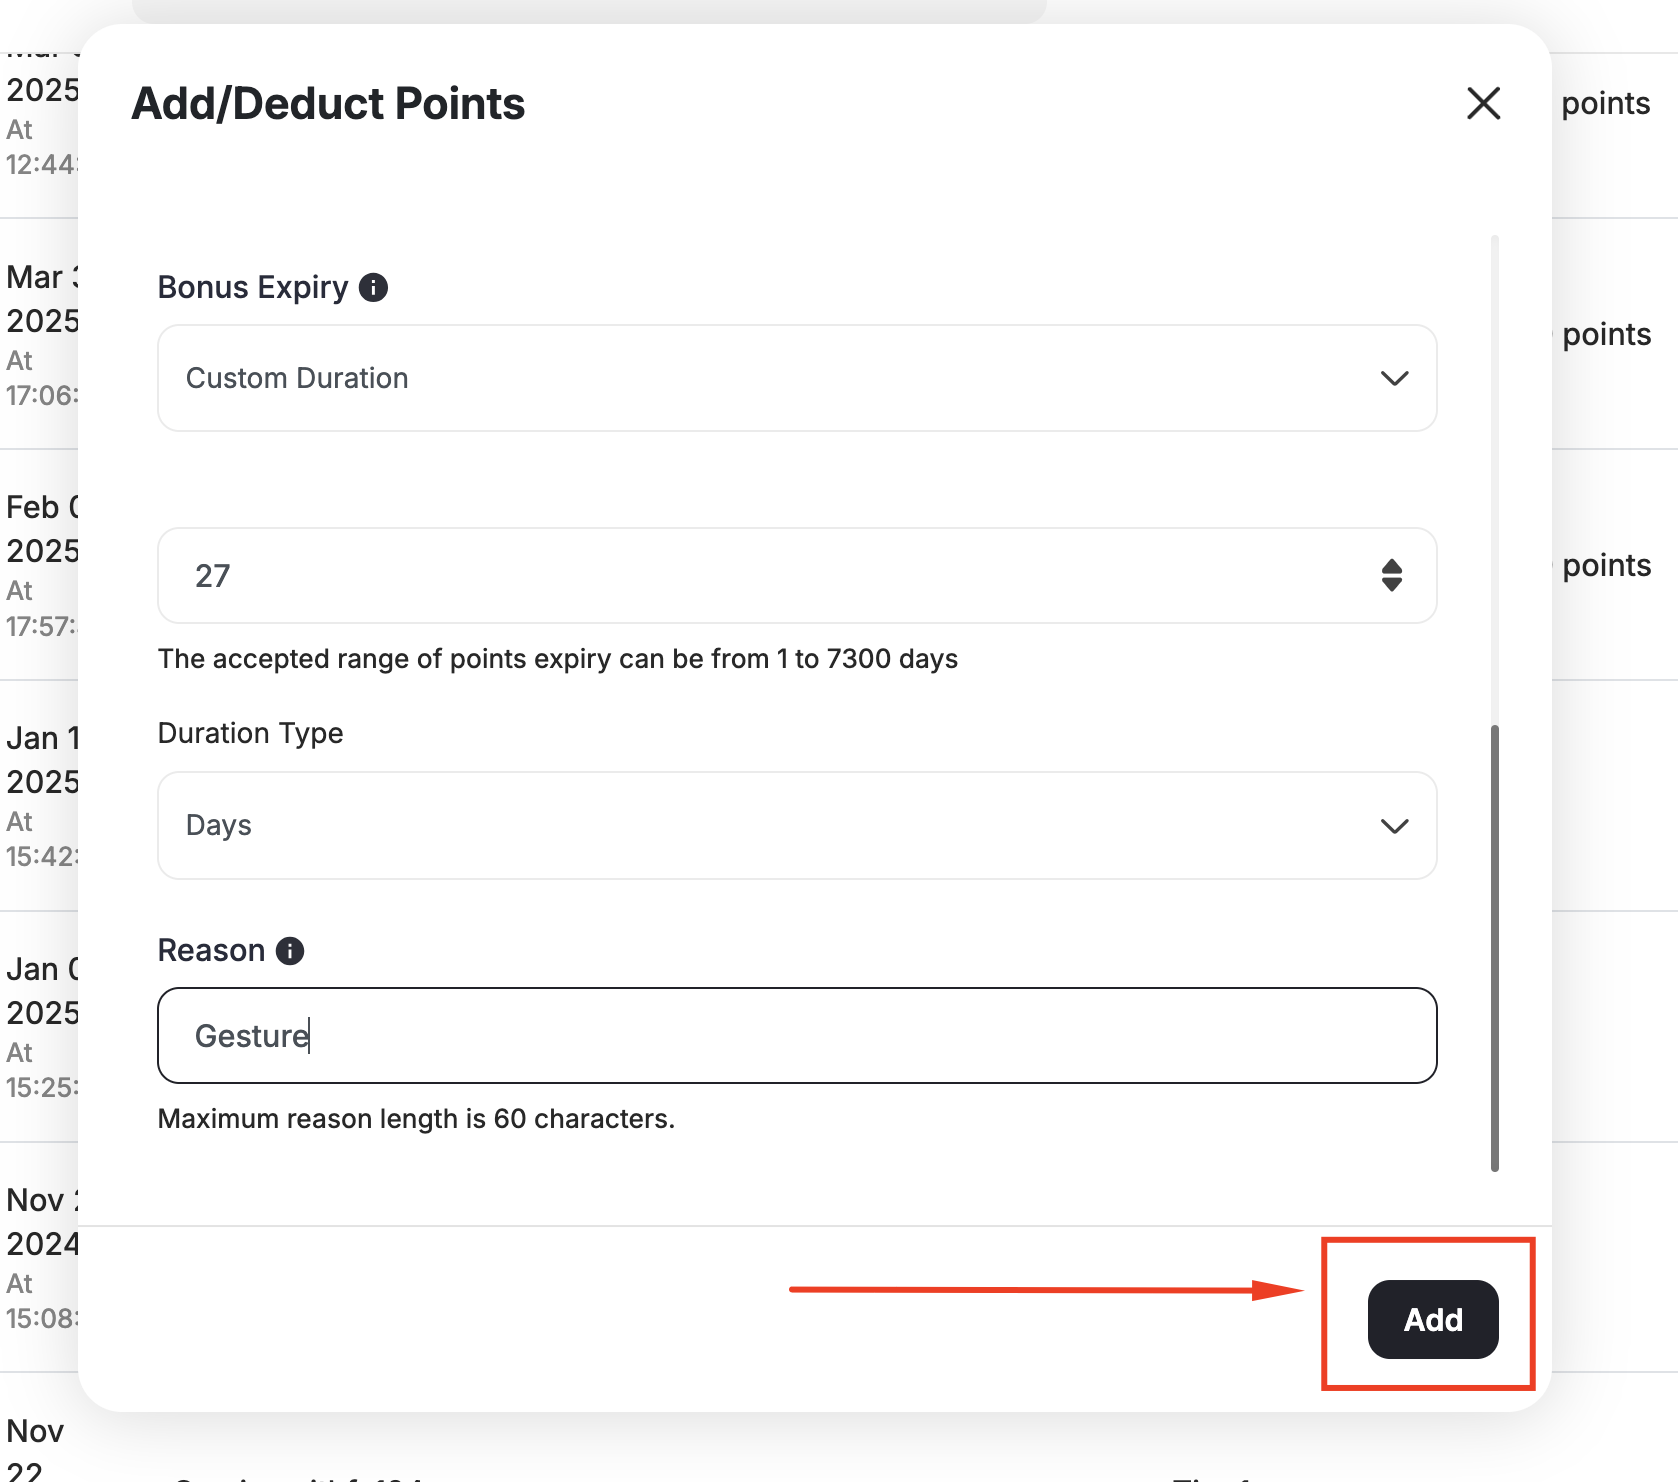Select a different value in the days number field
Screen dimensions: 1678x1482
point(700,576)
